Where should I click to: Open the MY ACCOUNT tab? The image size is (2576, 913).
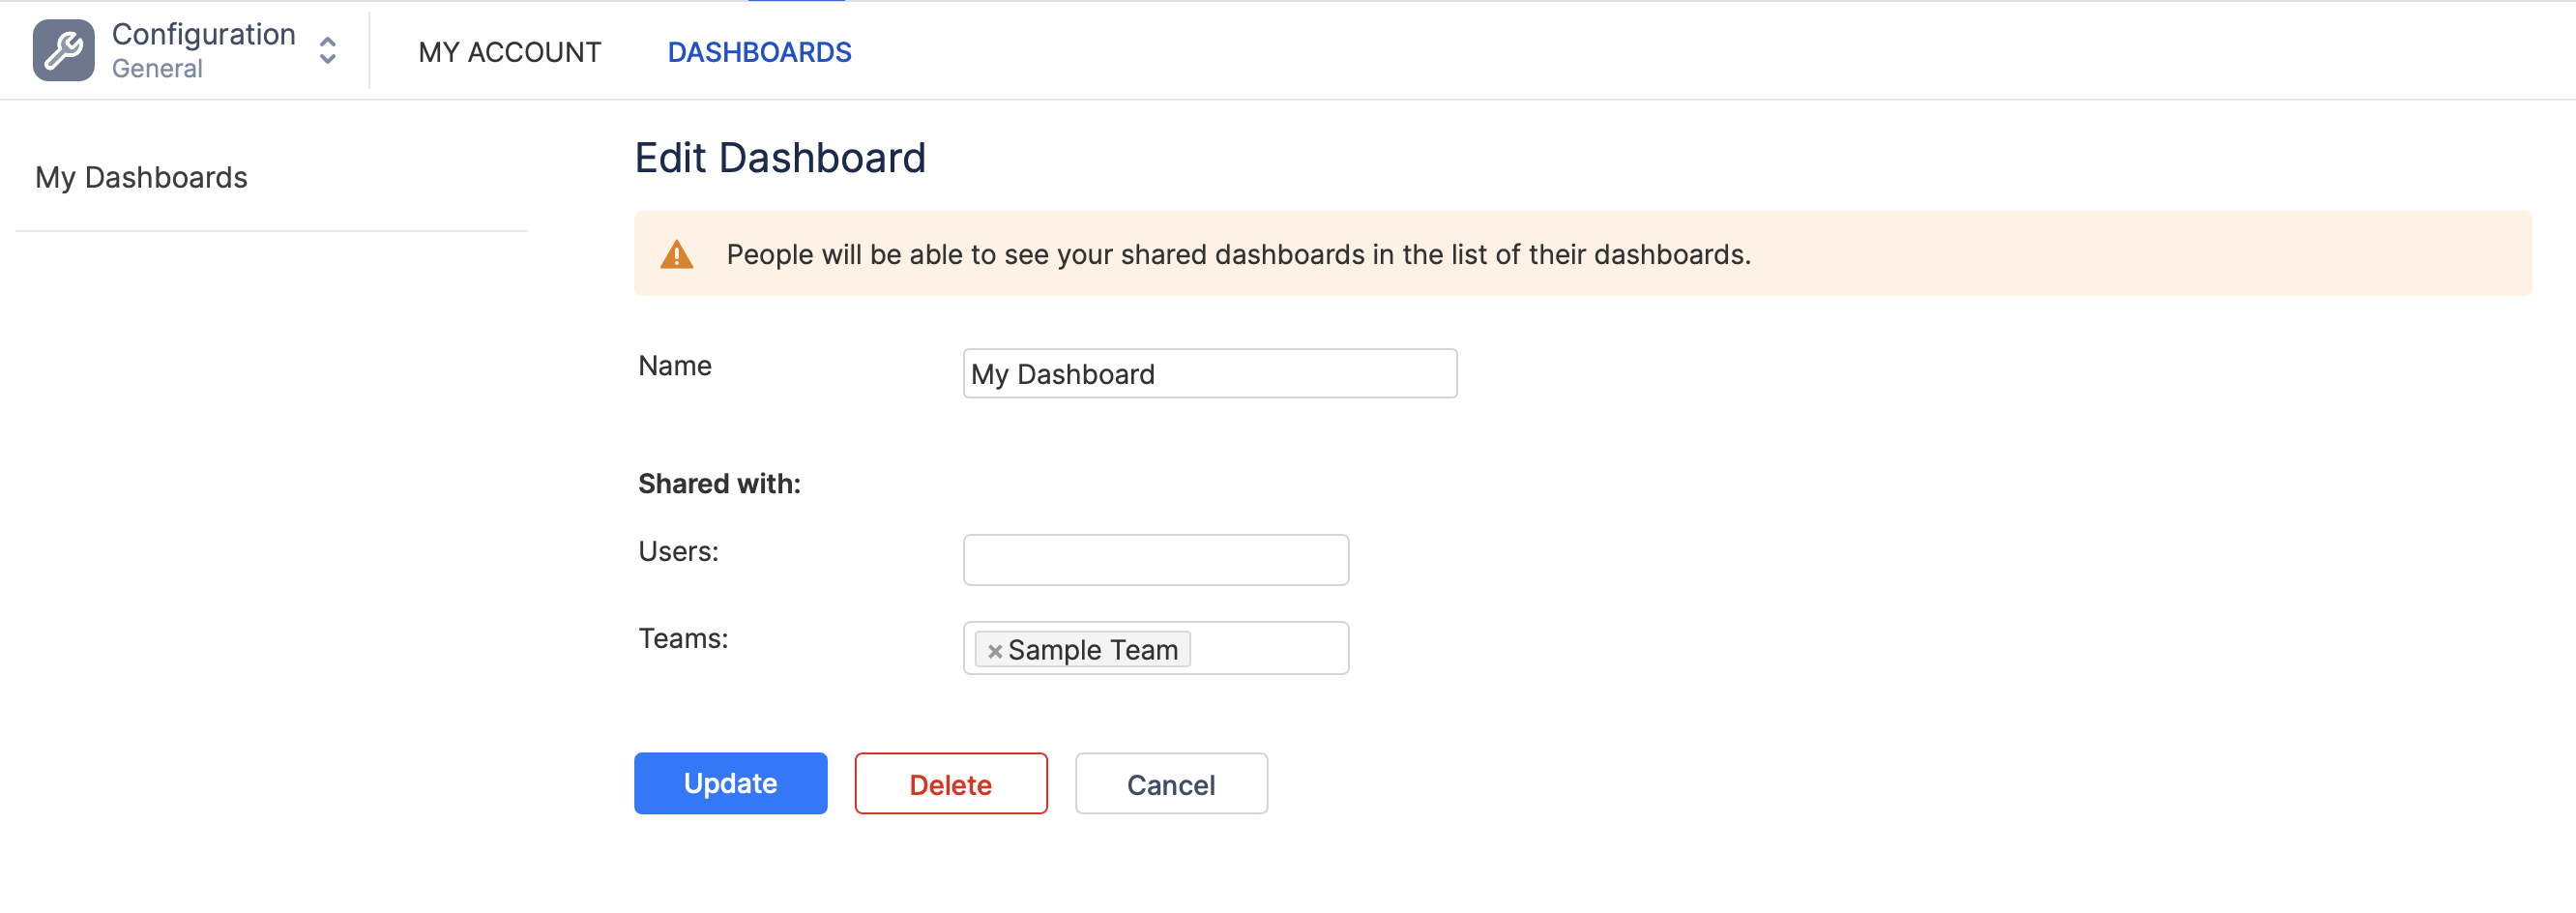(509, 52)
